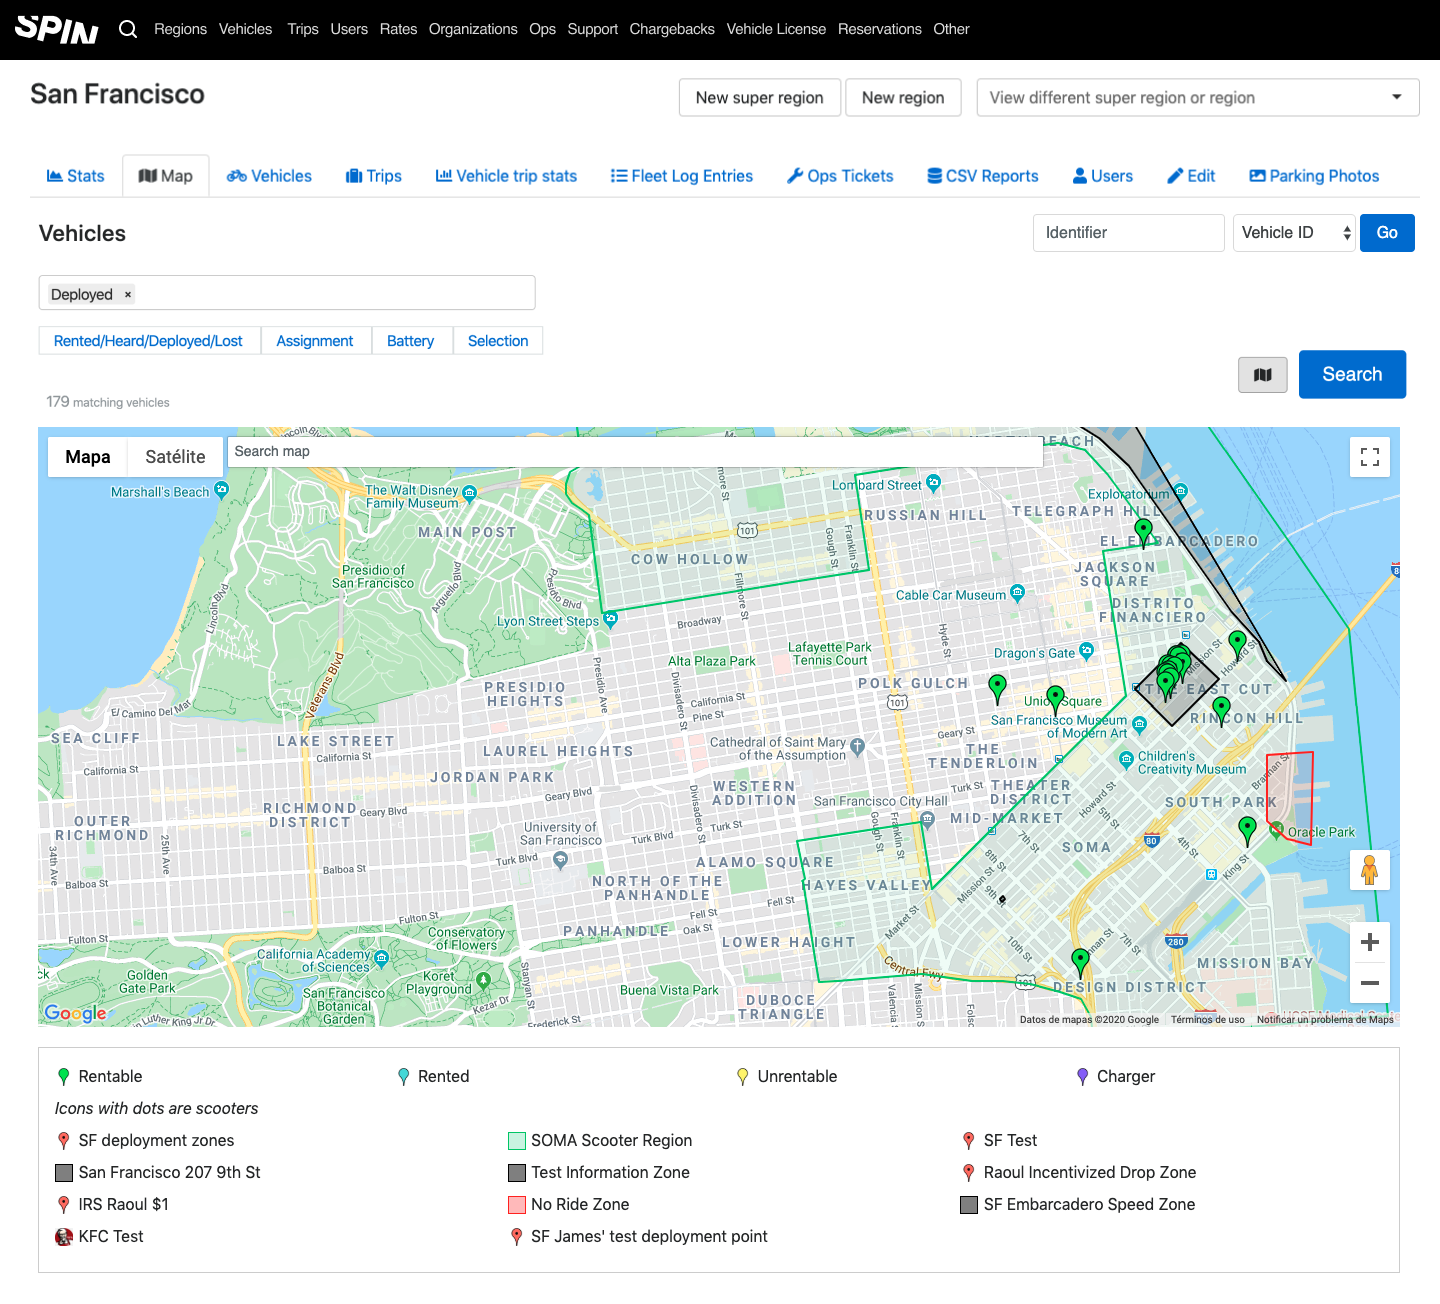Remove the Deployed filter tag
Screen dimensions: 1440x1304
click(128, 294)
